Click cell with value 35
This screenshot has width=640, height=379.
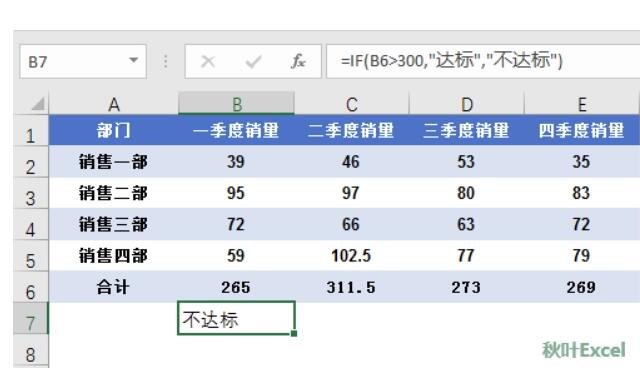pos(582,162)
